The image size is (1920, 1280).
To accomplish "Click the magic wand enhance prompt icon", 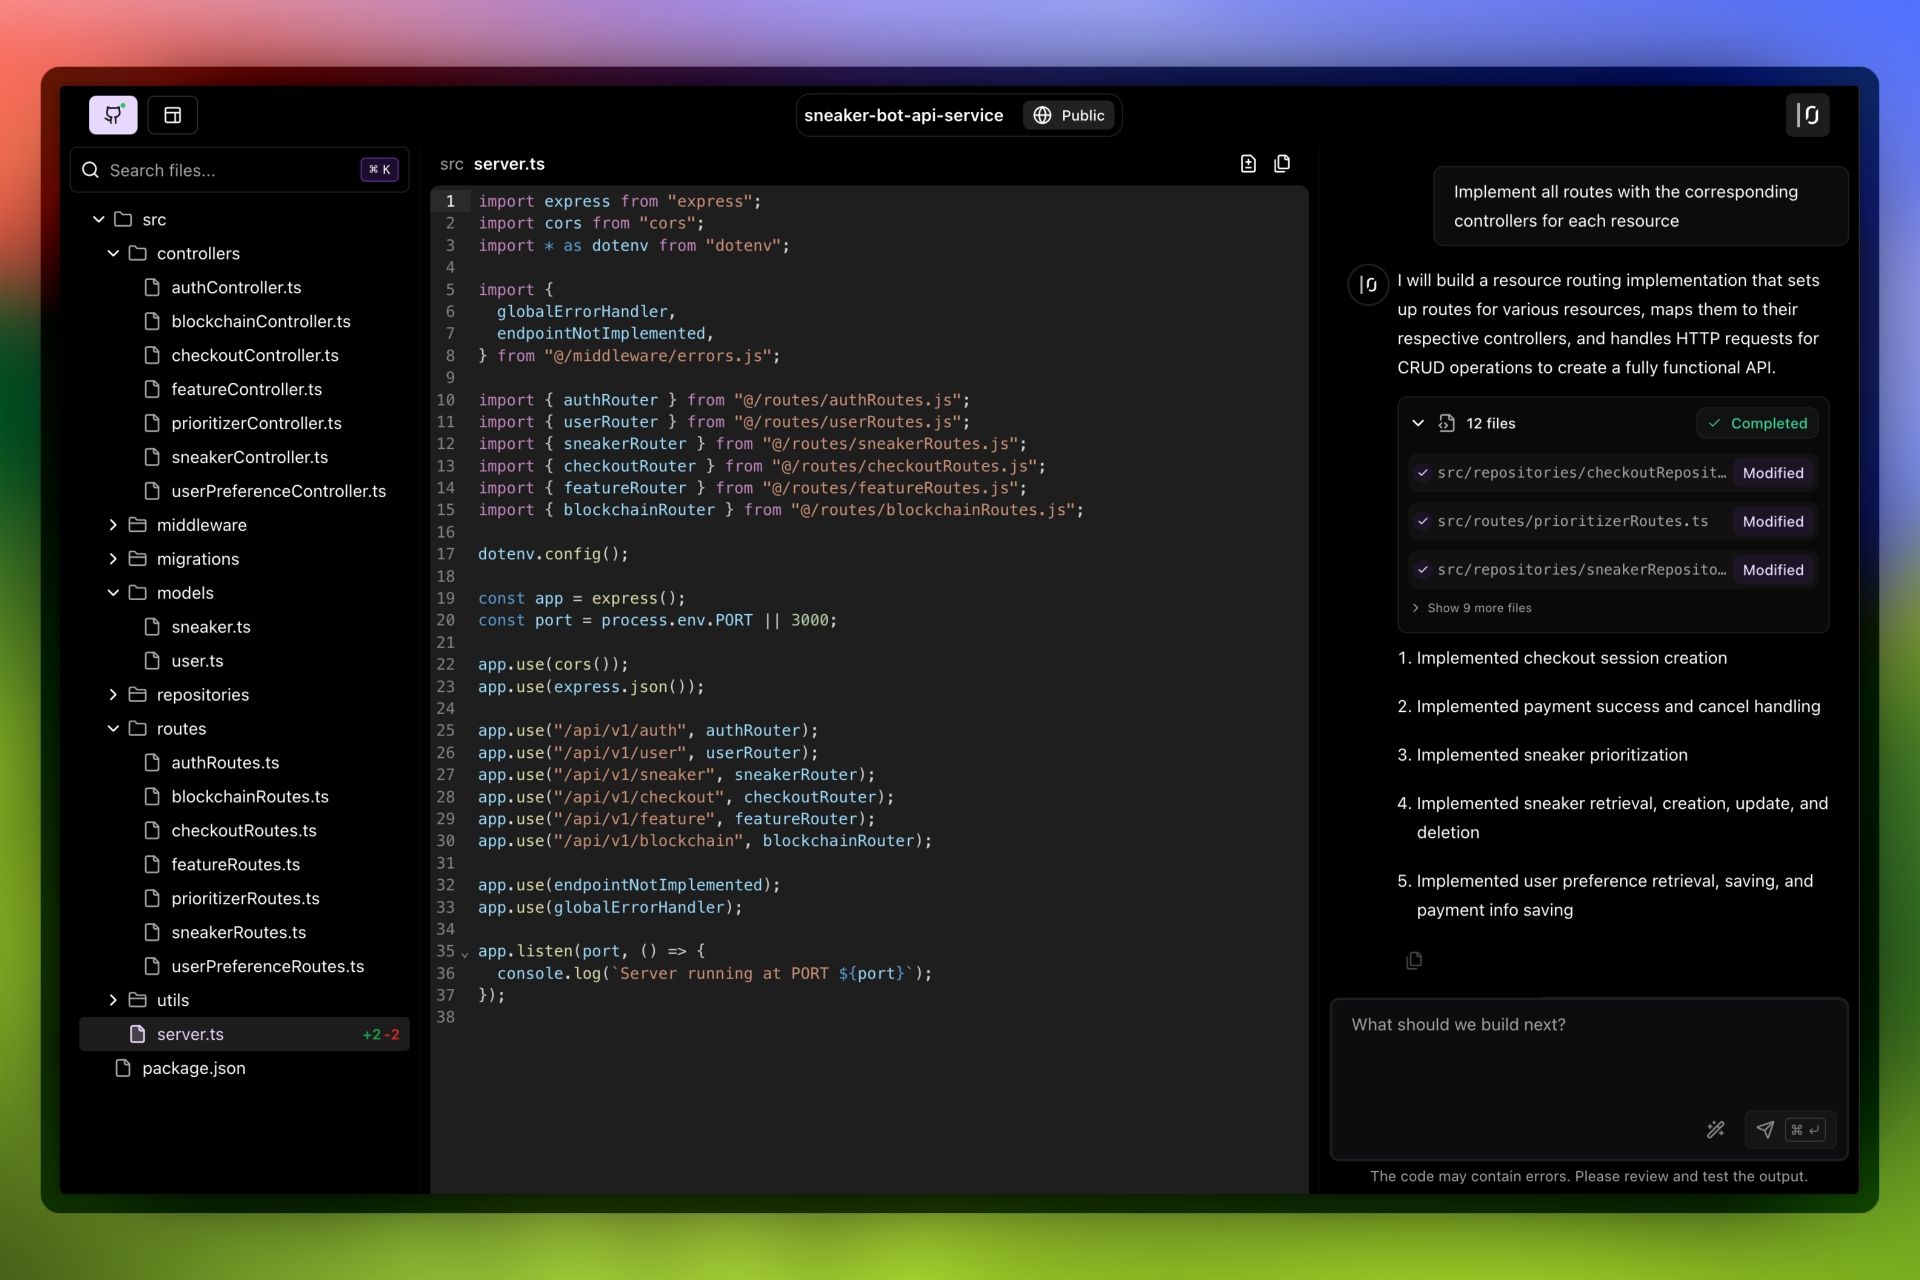I will 1715,1129.
